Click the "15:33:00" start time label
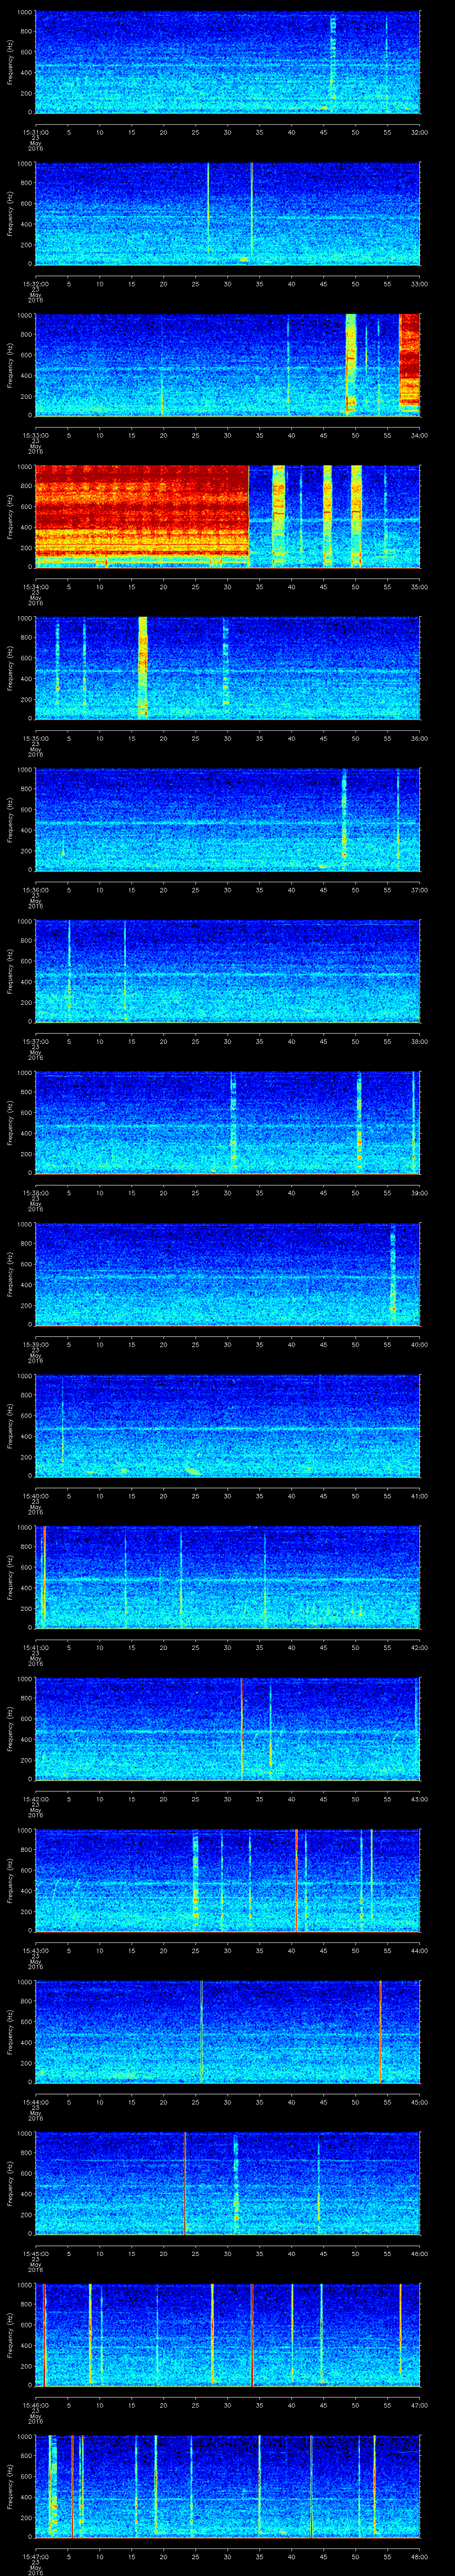Screen dimensions: 455x2576 point(35,435)
